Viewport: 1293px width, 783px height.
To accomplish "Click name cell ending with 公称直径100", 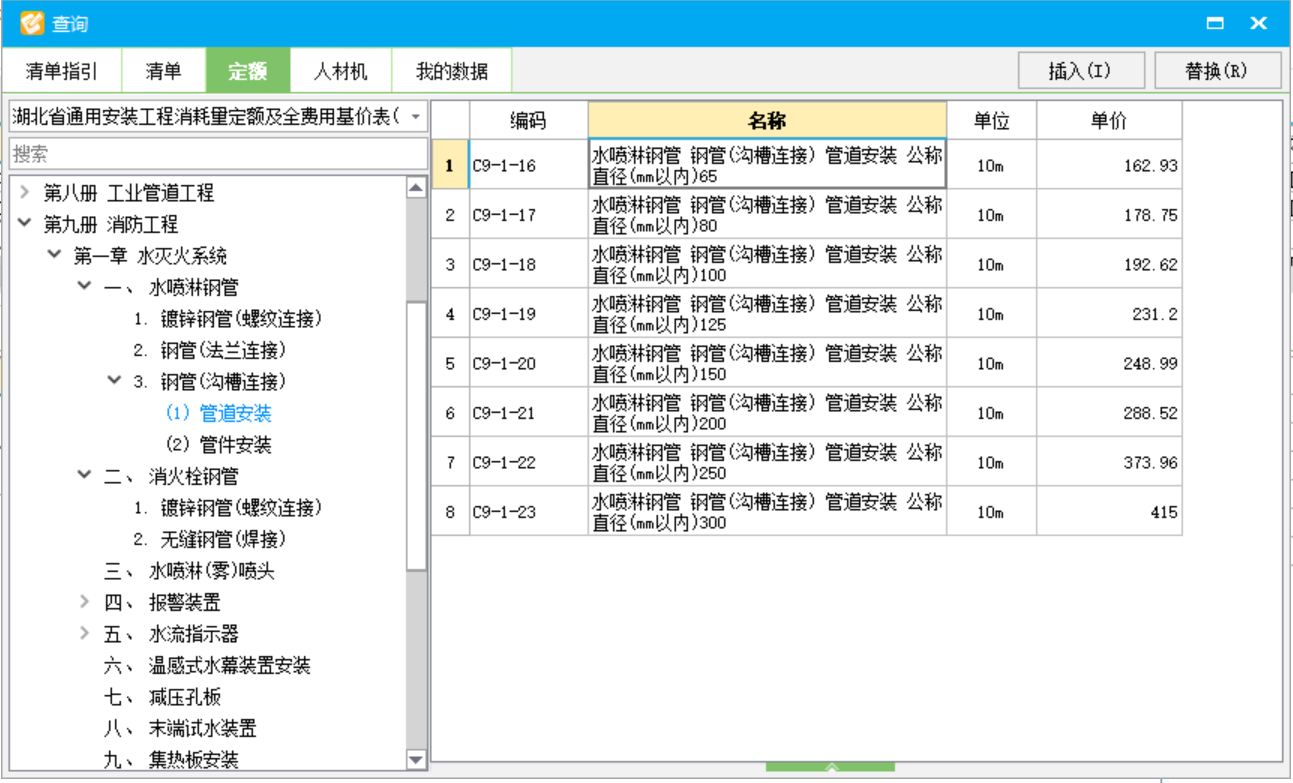I will pyautogui.click(x=767, y=264).
